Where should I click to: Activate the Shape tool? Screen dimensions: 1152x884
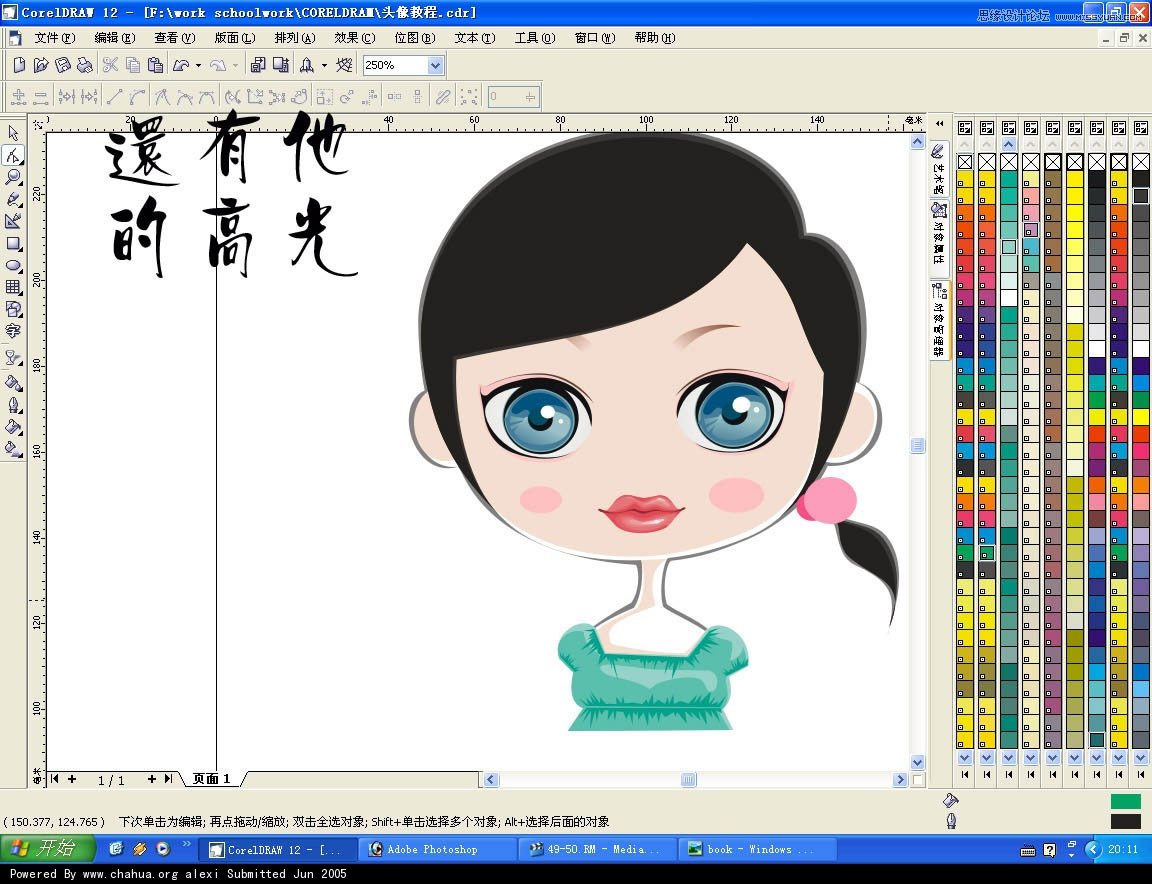(14, 158)
